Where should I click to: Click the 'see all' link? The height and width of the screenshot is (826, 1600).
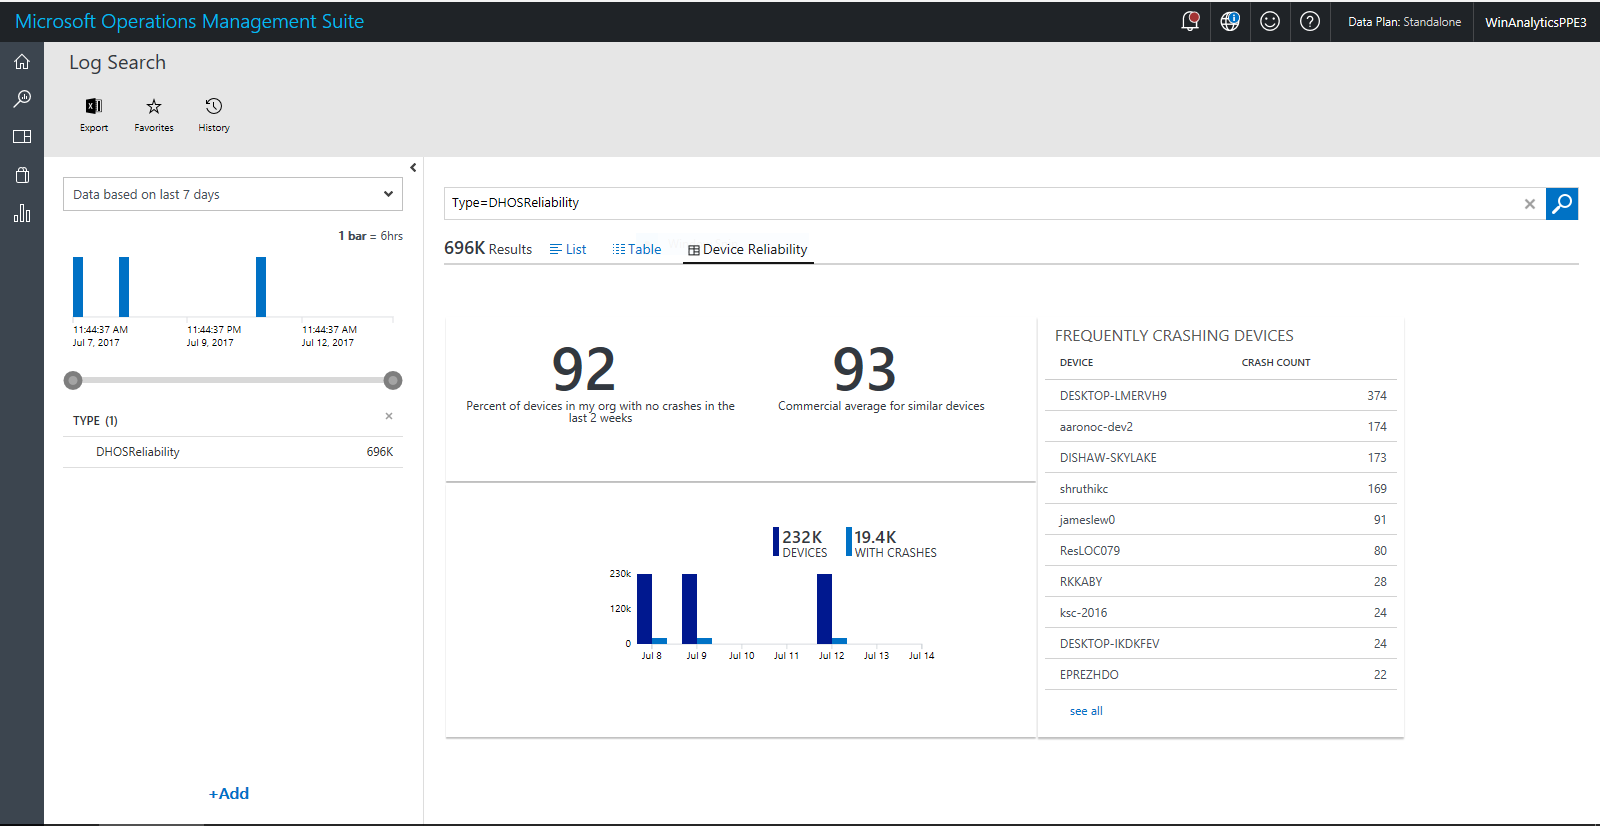tap(1086, 711)
